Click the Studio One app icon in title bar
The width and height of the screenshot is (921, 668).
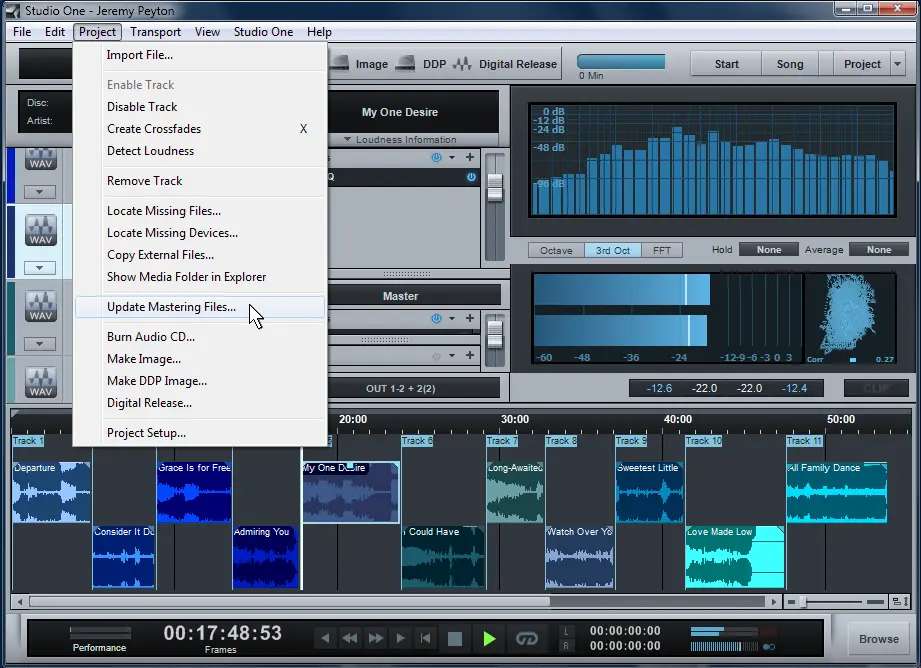(12, 11)
